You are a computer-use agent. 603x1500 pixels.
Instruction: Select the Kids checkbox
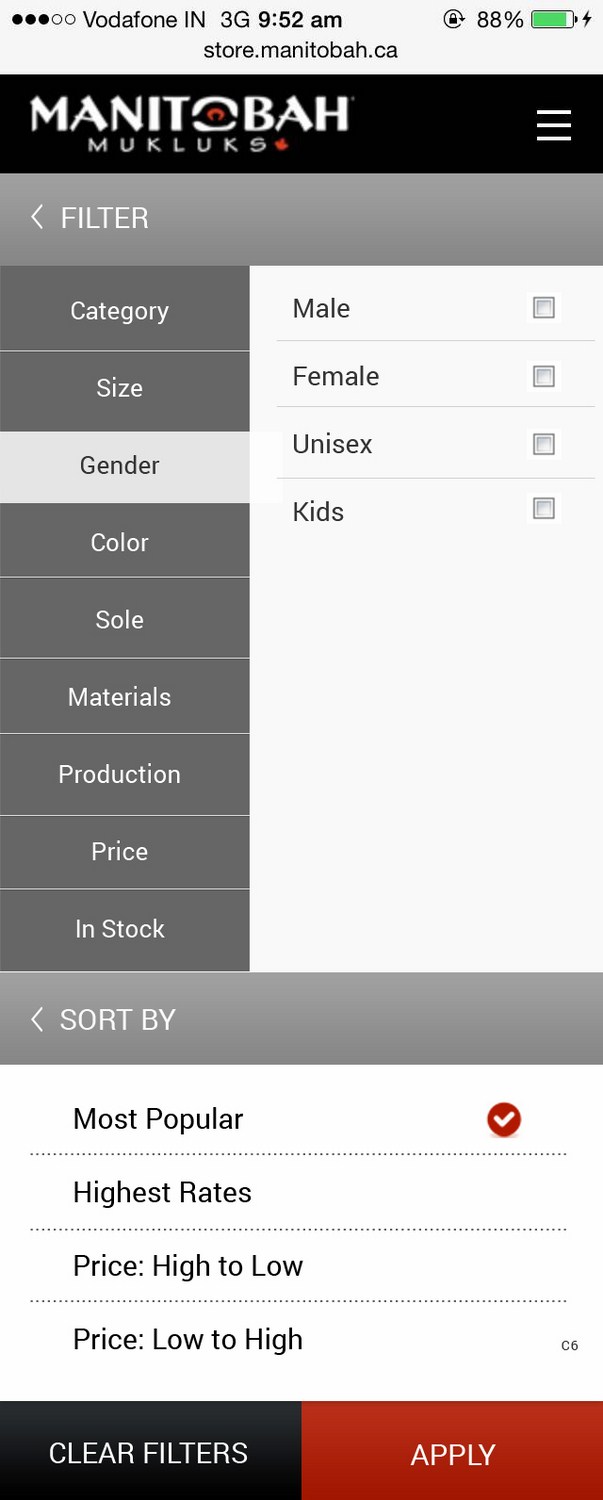(544, 509)
